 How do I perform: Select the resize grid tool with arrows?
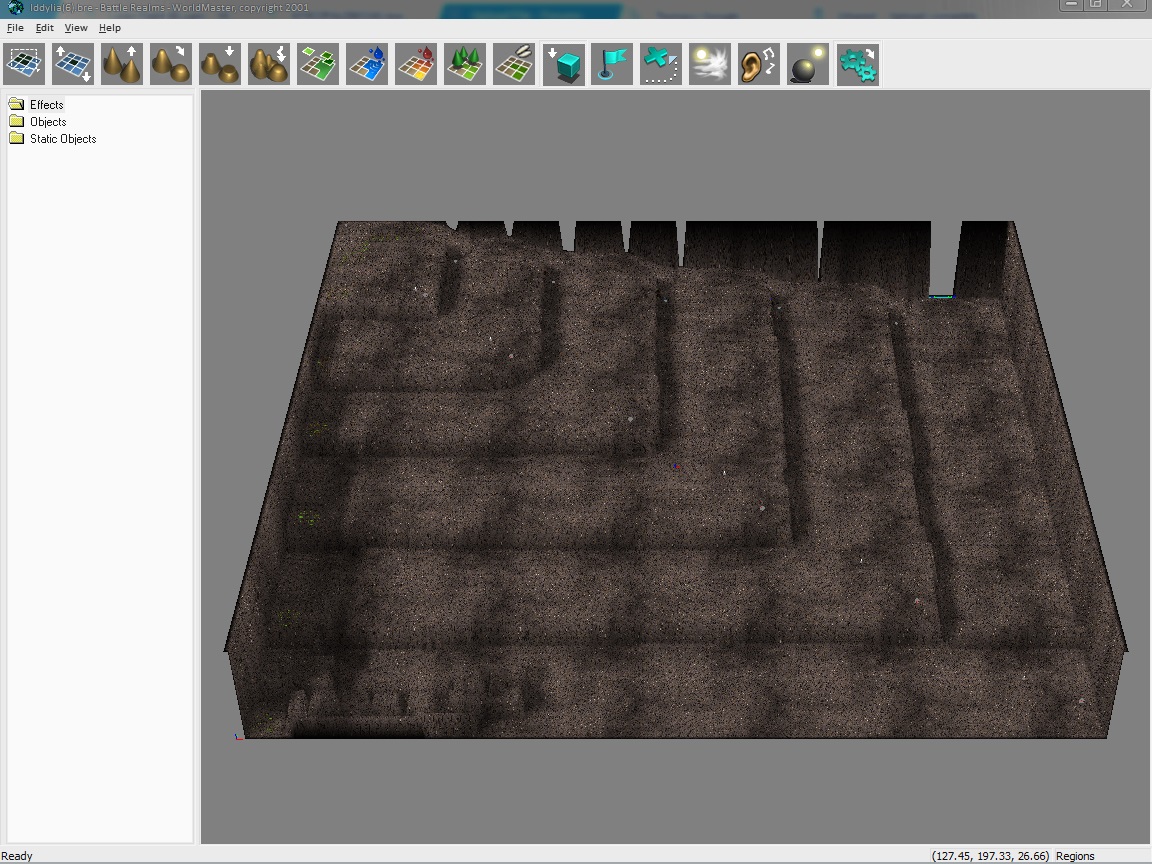pos(73,64)
